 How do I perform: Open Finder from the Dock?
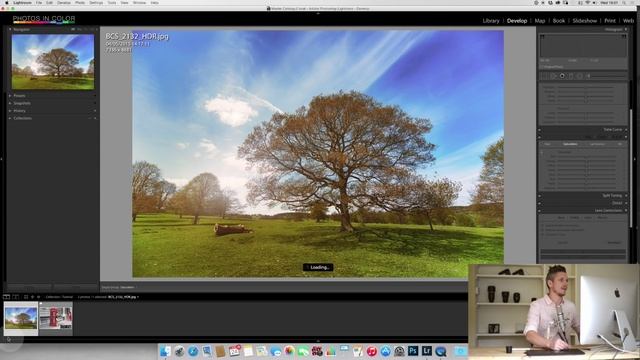tap(165, 351)
